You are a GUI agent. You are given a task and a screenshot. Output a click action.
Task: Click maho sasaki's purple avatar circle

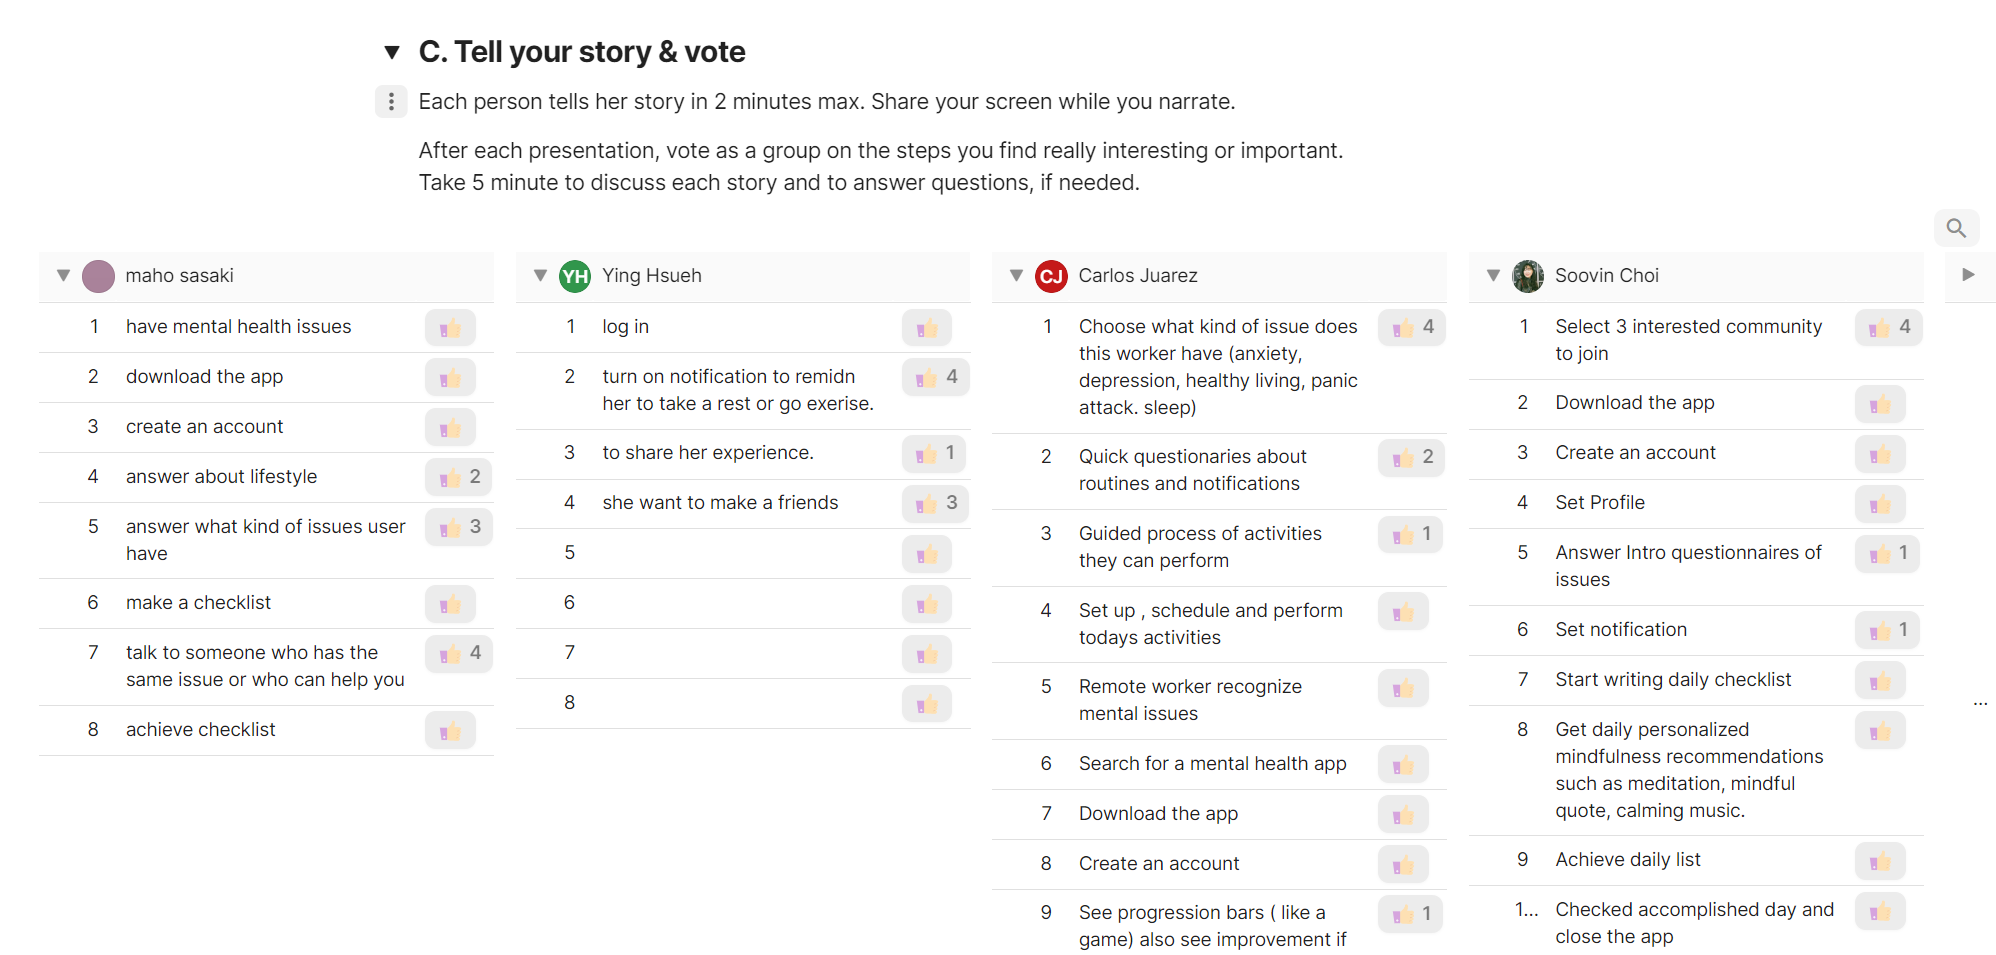98,276
